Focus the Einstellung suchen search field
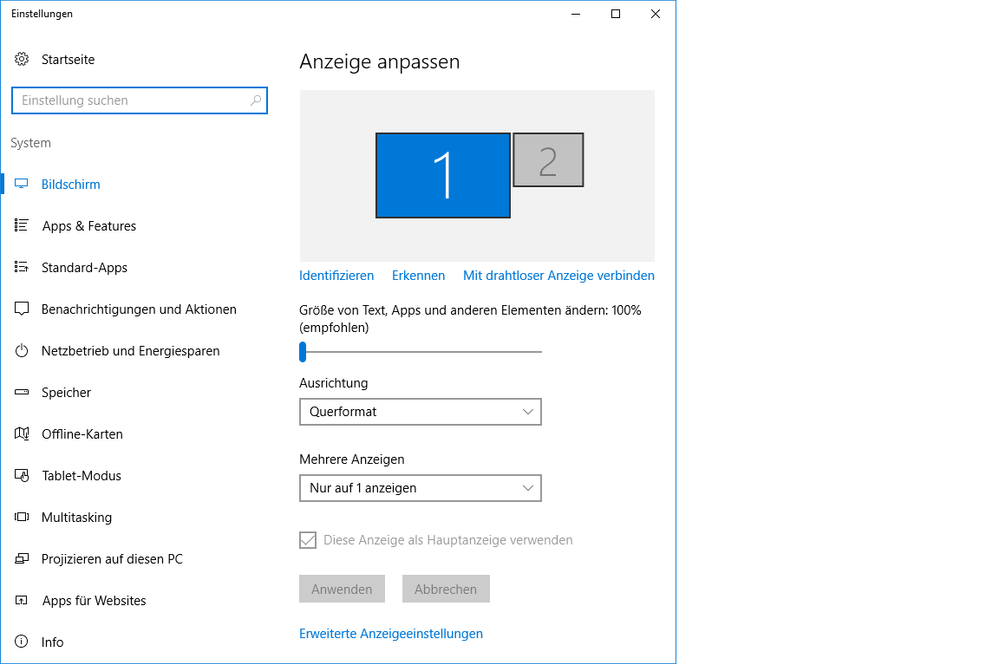 tap(130, 101)
